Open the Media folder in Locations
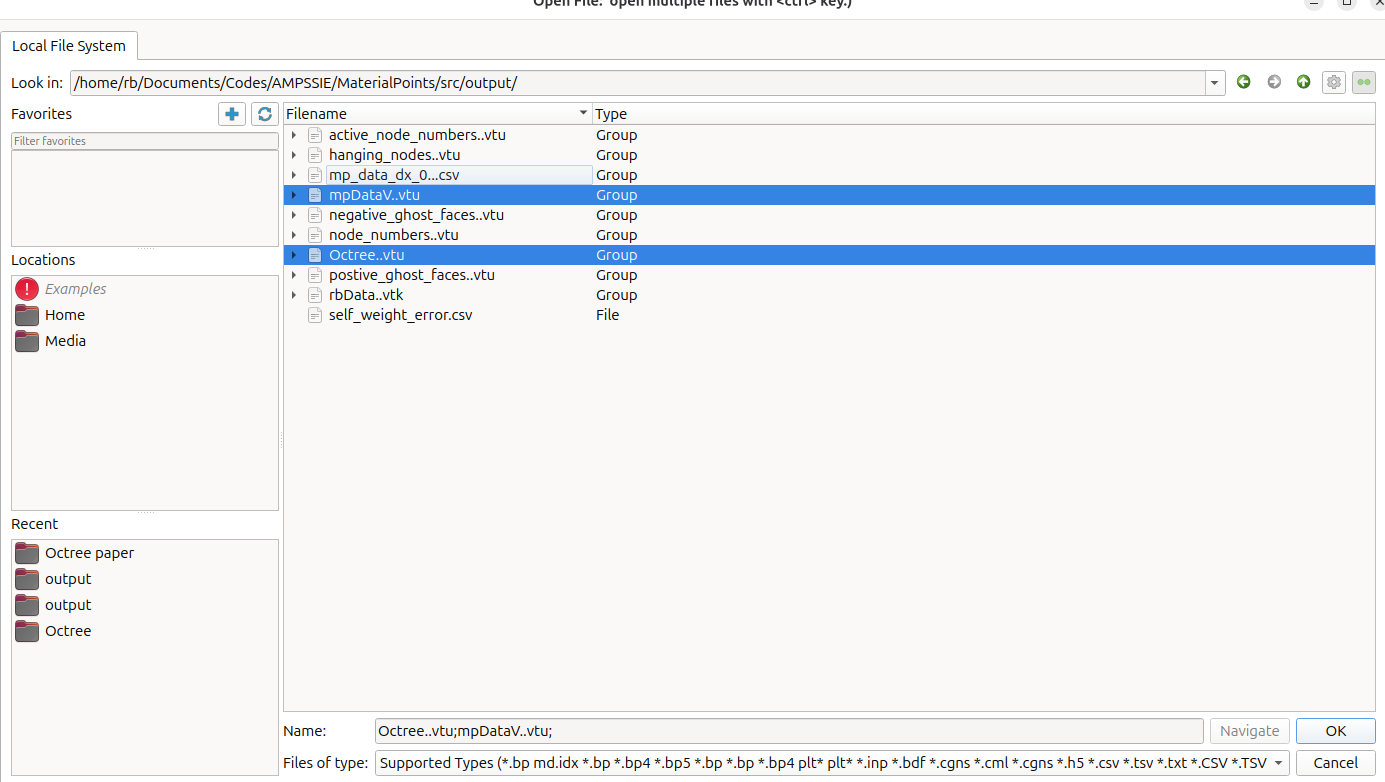Image resolution: width=1385 pixels, height=782 pixels. [65, 341]
